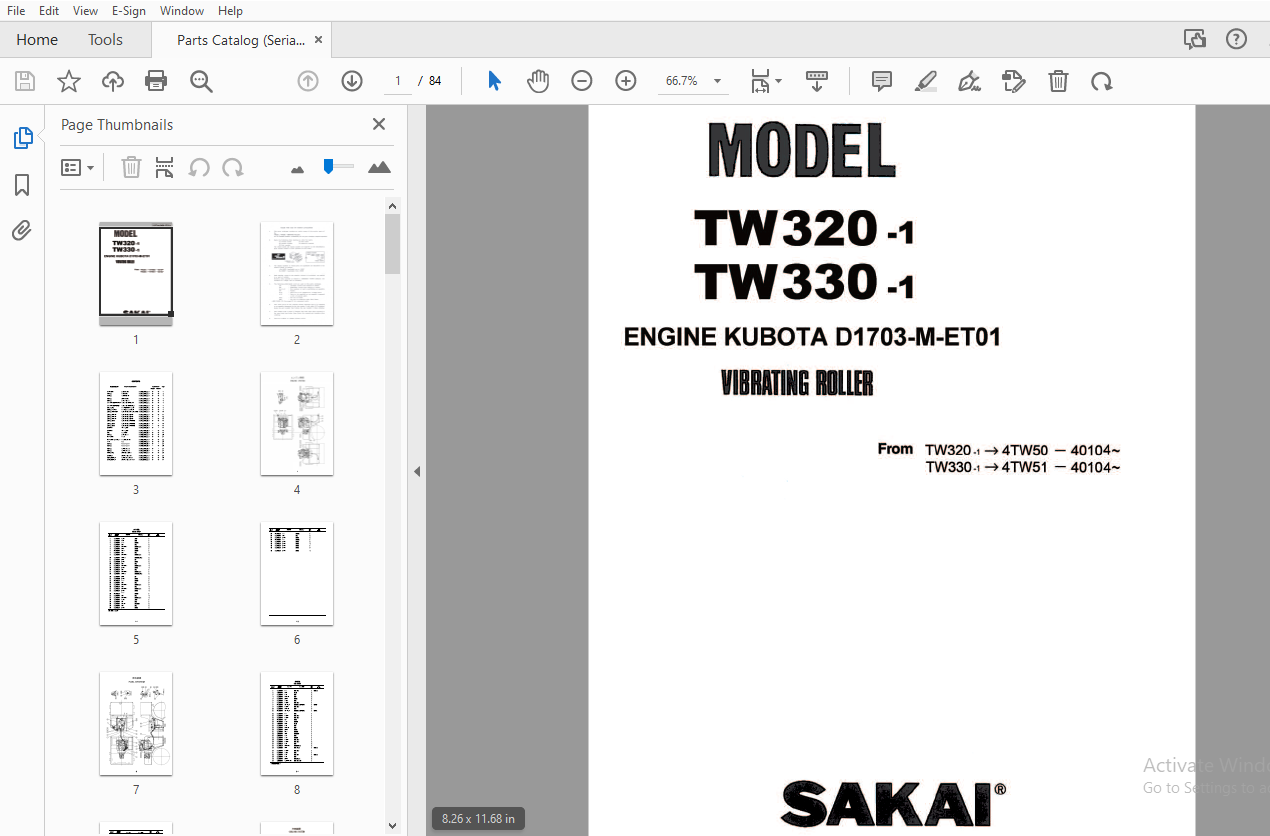The height and width of the screenshot is (836, 1270).
Task: Zoom out with the minus button
Action: pos(582,81)
